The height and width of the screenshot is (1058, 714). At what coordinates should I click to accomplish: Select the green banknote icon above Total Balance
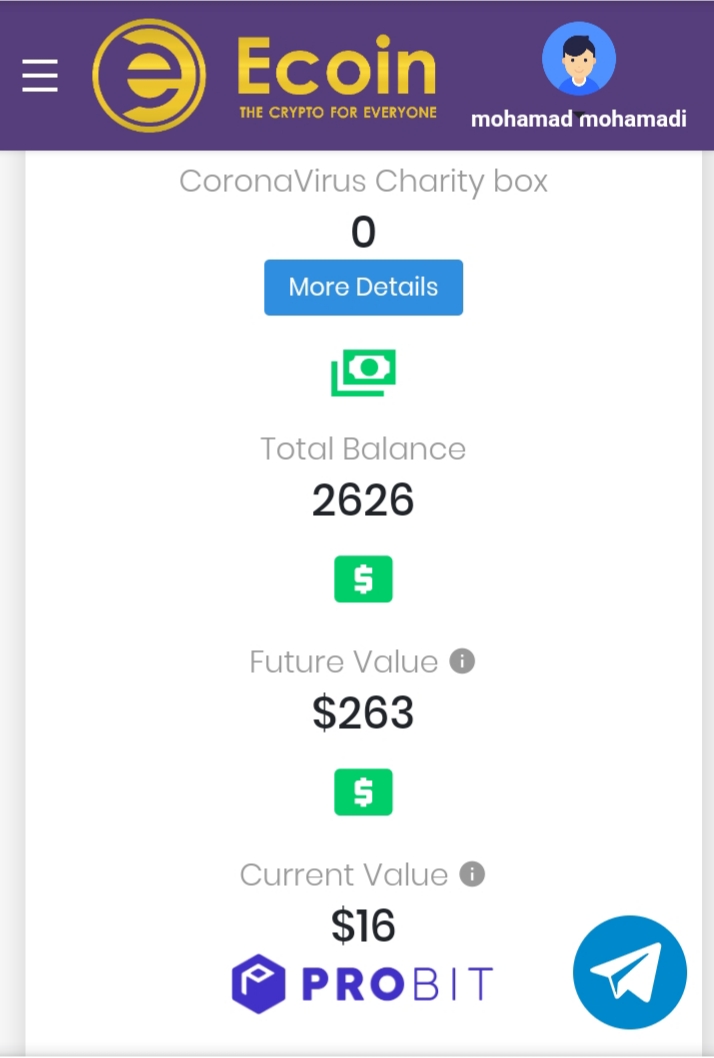[363, 372]
